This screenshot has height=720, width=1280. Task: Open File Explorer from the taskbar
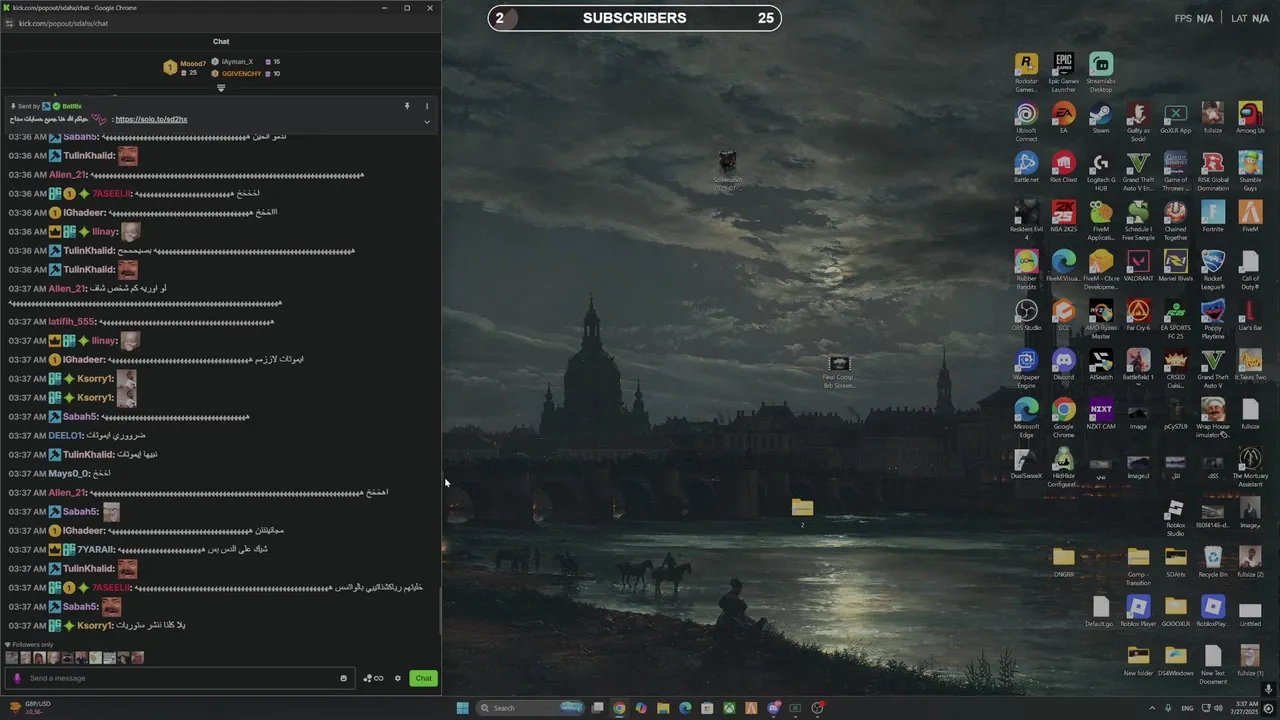point(663,708)
